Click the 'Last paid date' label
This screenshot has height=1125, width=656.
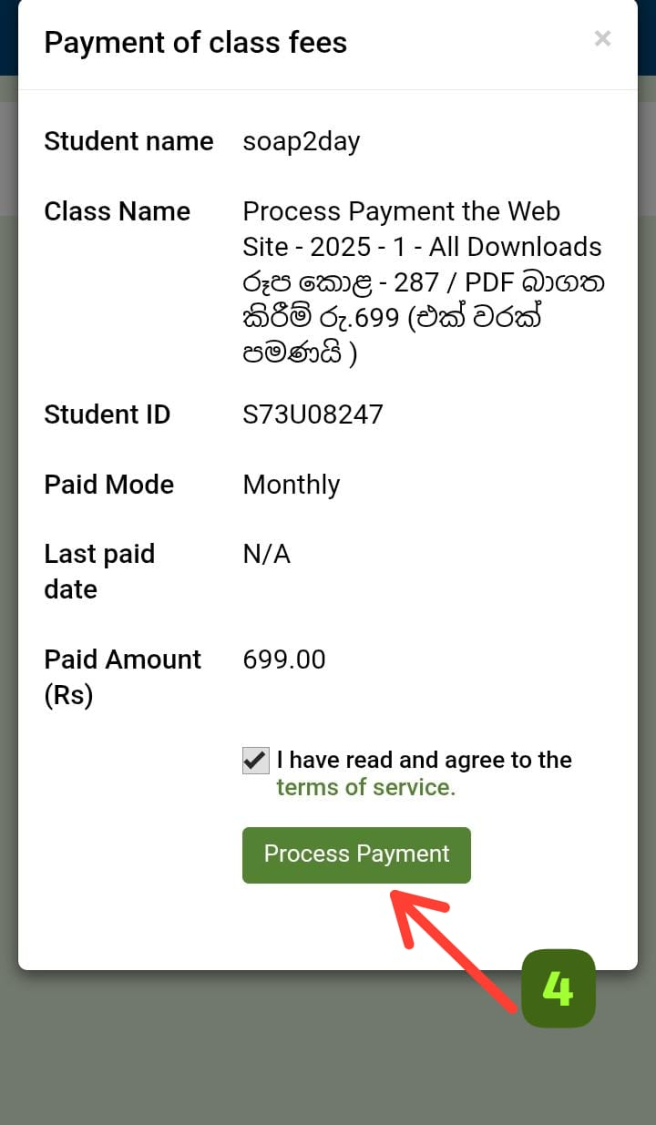click(x=99, y=571)
